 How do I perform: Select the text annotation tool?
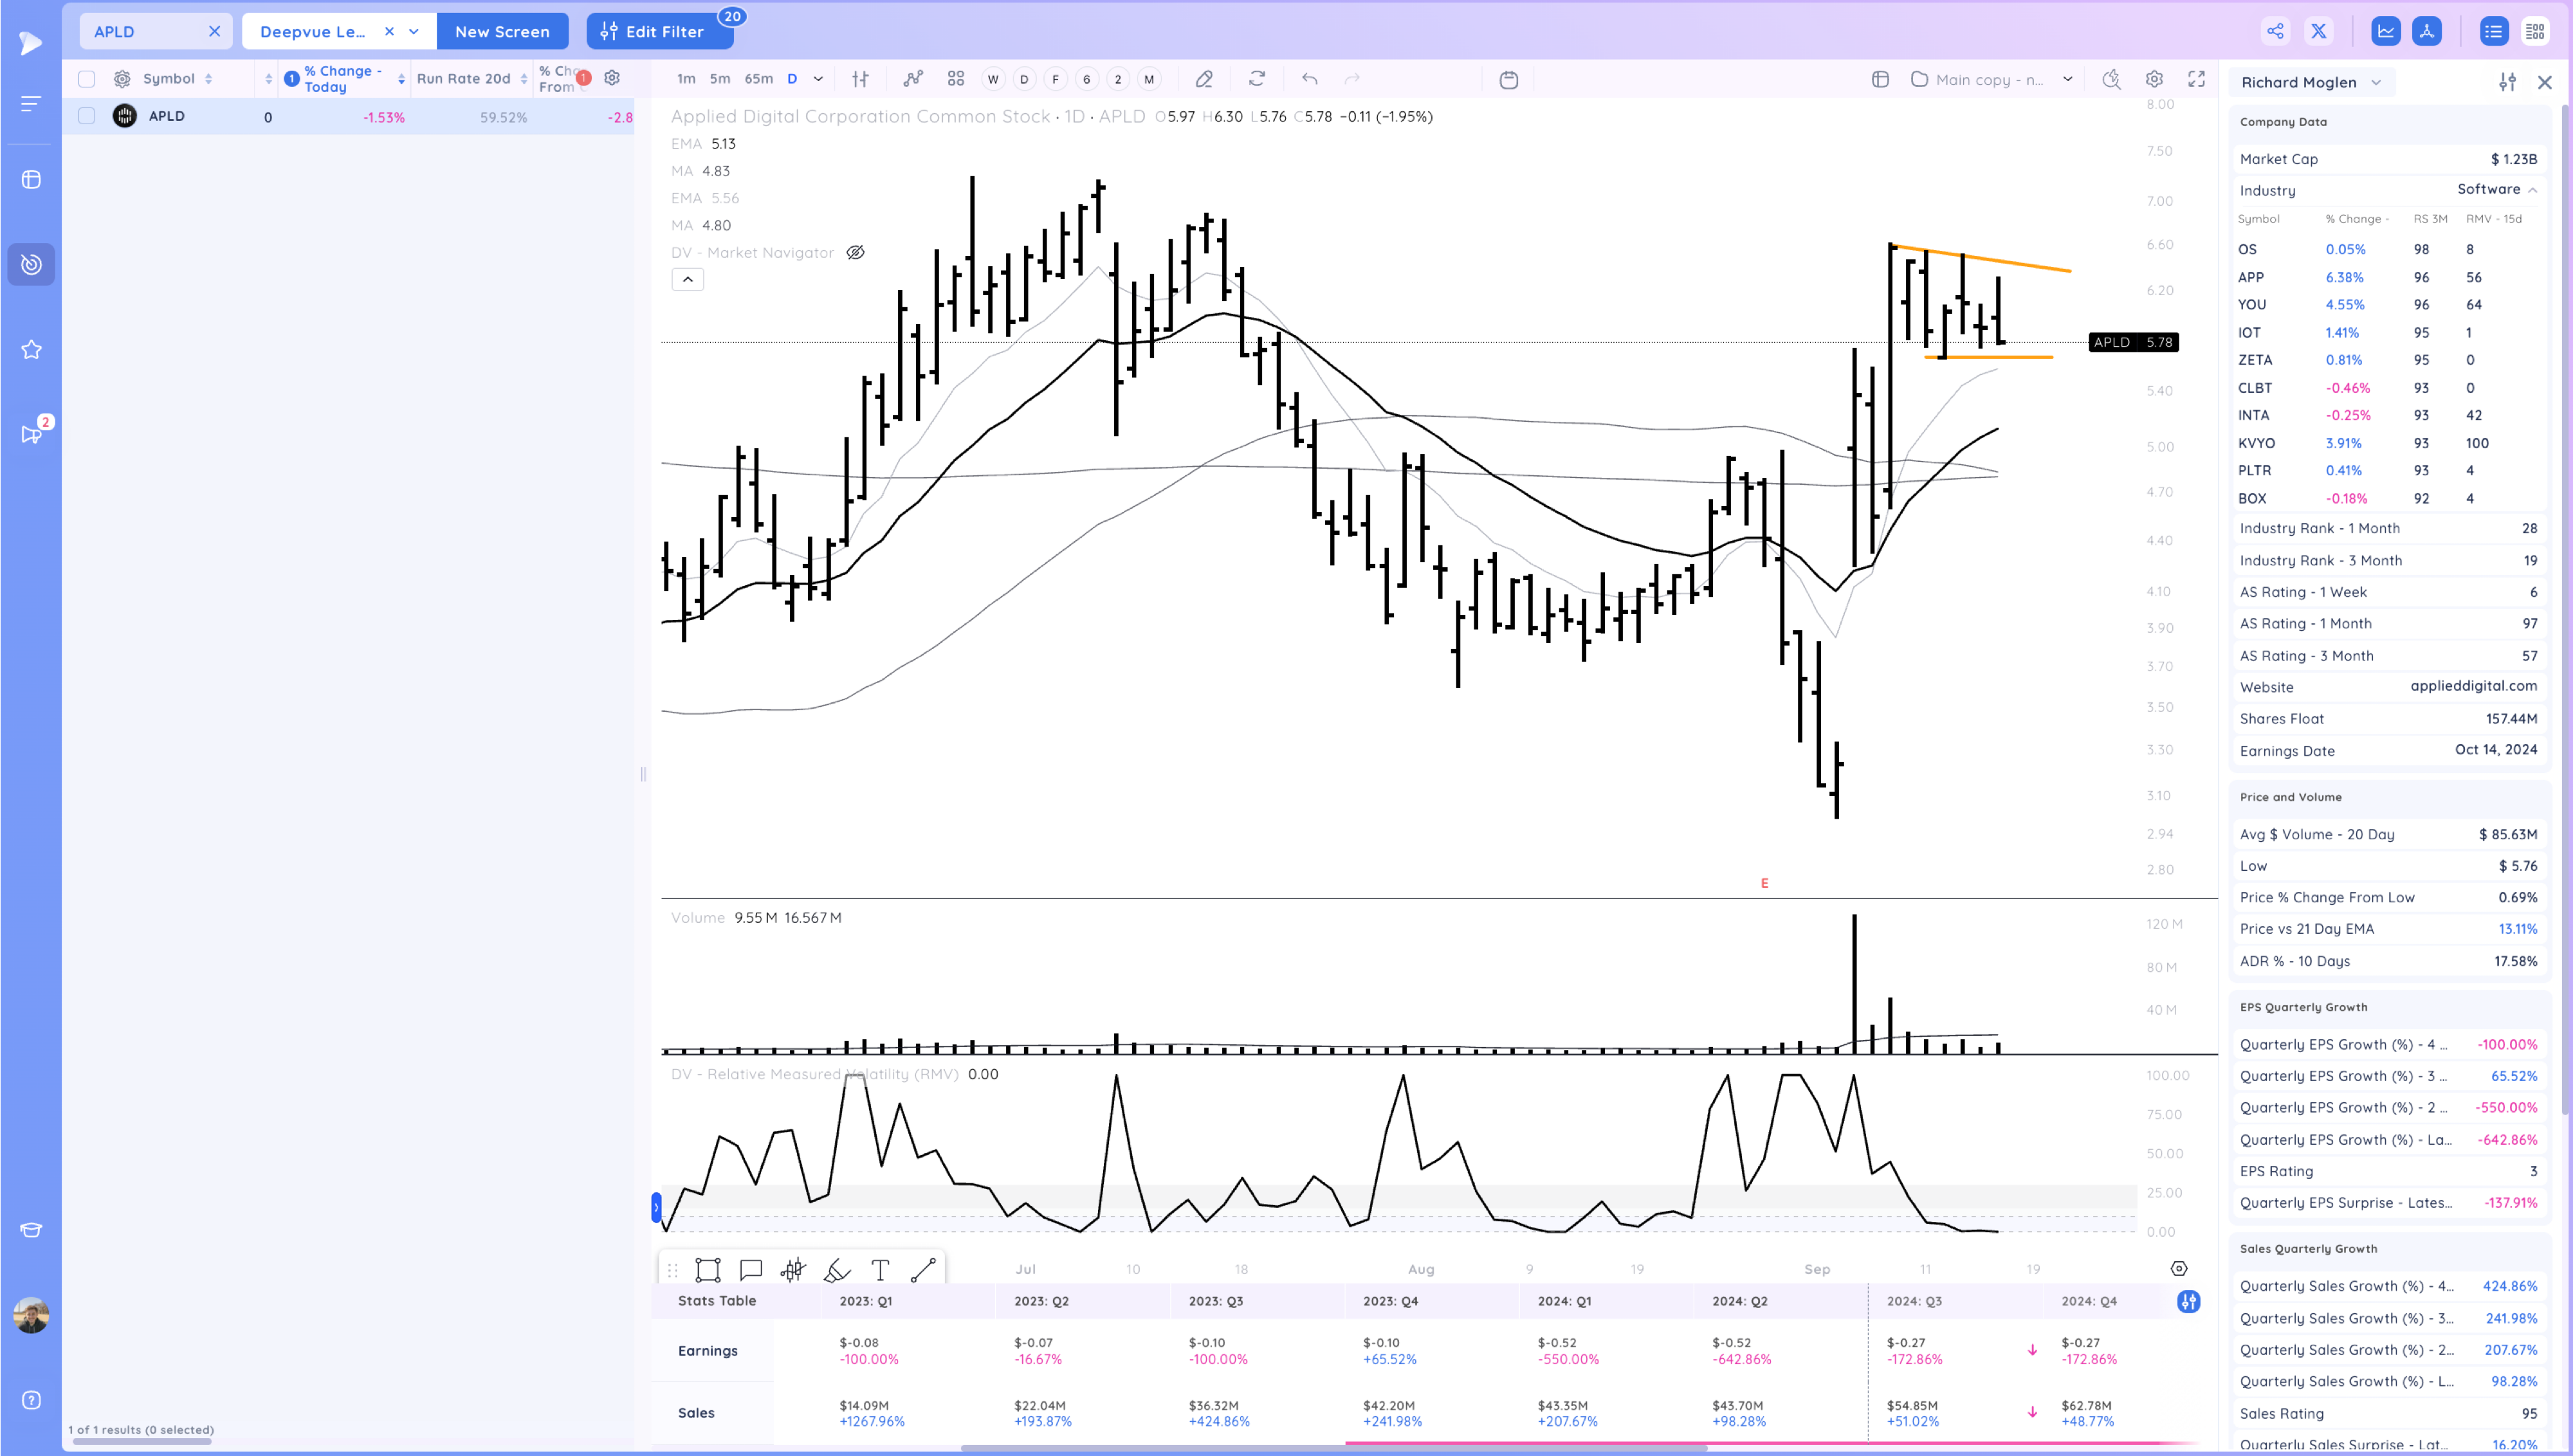(x=880, y=1270)
